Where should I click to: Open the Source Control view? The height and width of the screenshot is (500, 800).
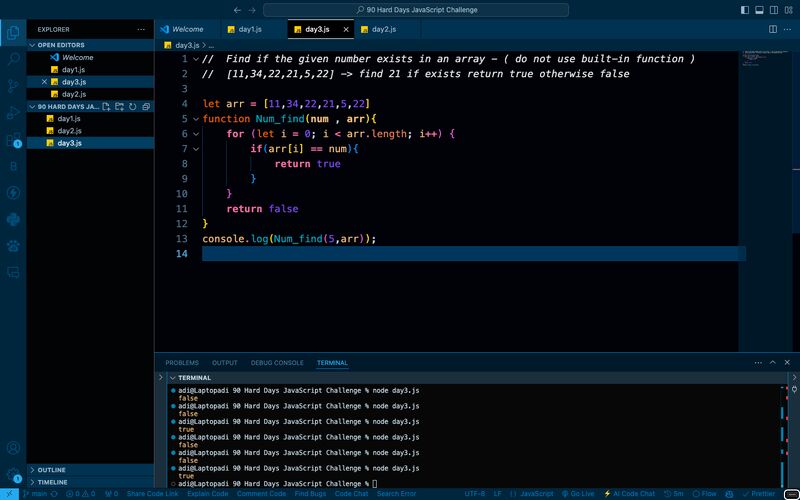(13, 86)
